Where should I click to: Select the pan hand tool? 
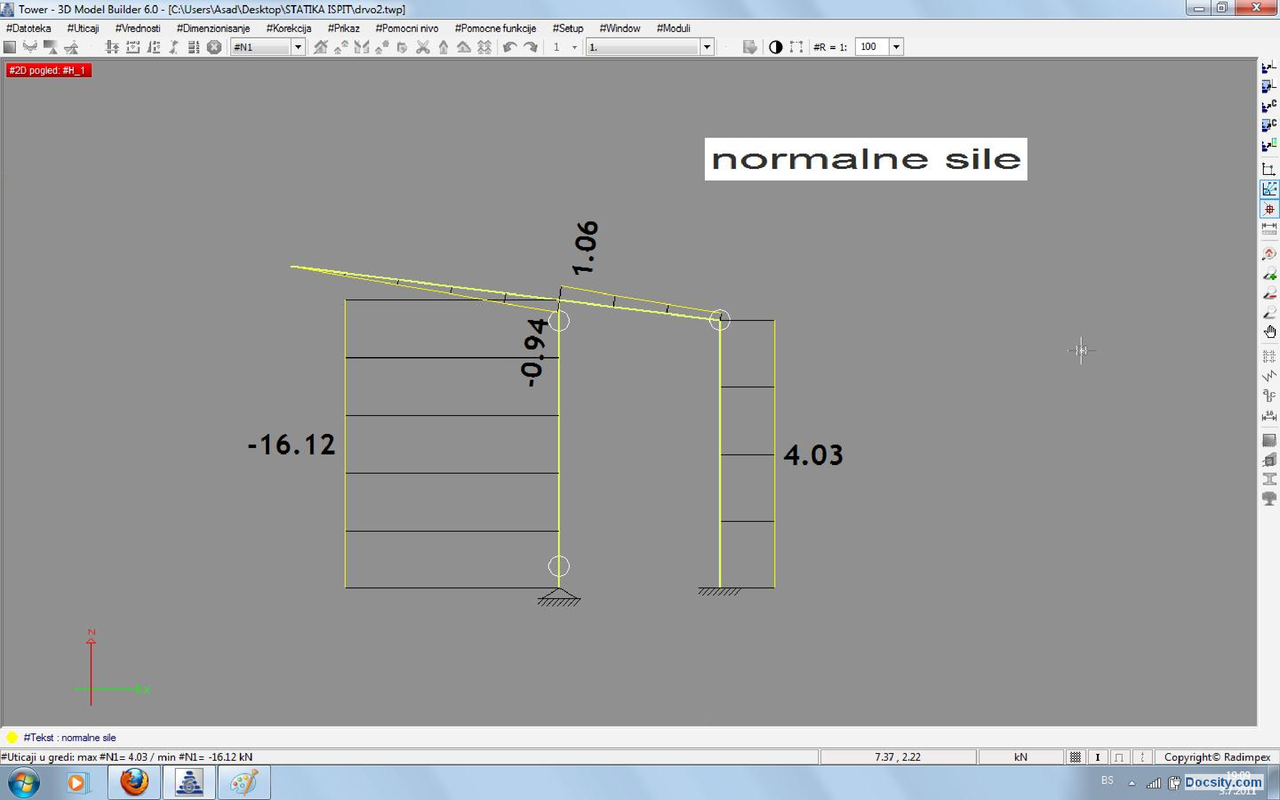1269,332
